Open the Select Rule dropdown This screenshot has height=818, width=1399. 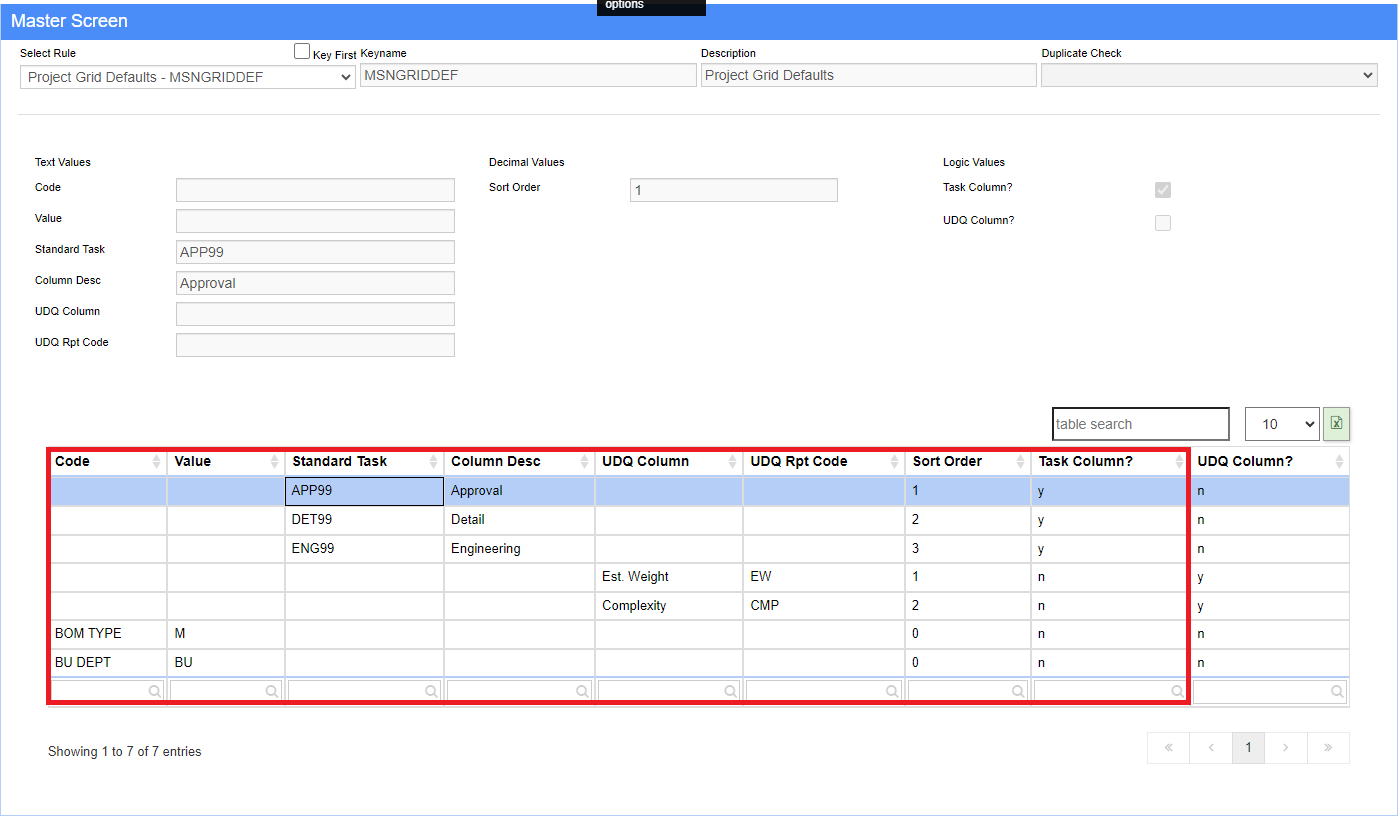(188, 77)
